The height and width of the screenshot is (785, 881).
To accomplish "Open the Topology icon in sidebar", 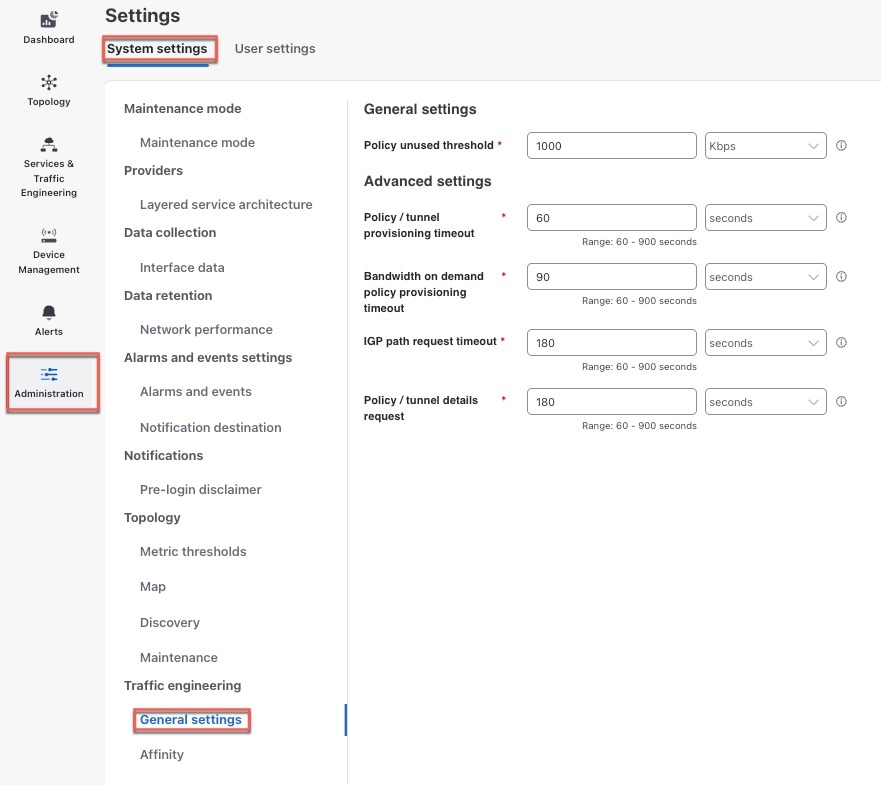I will [49, 83].
